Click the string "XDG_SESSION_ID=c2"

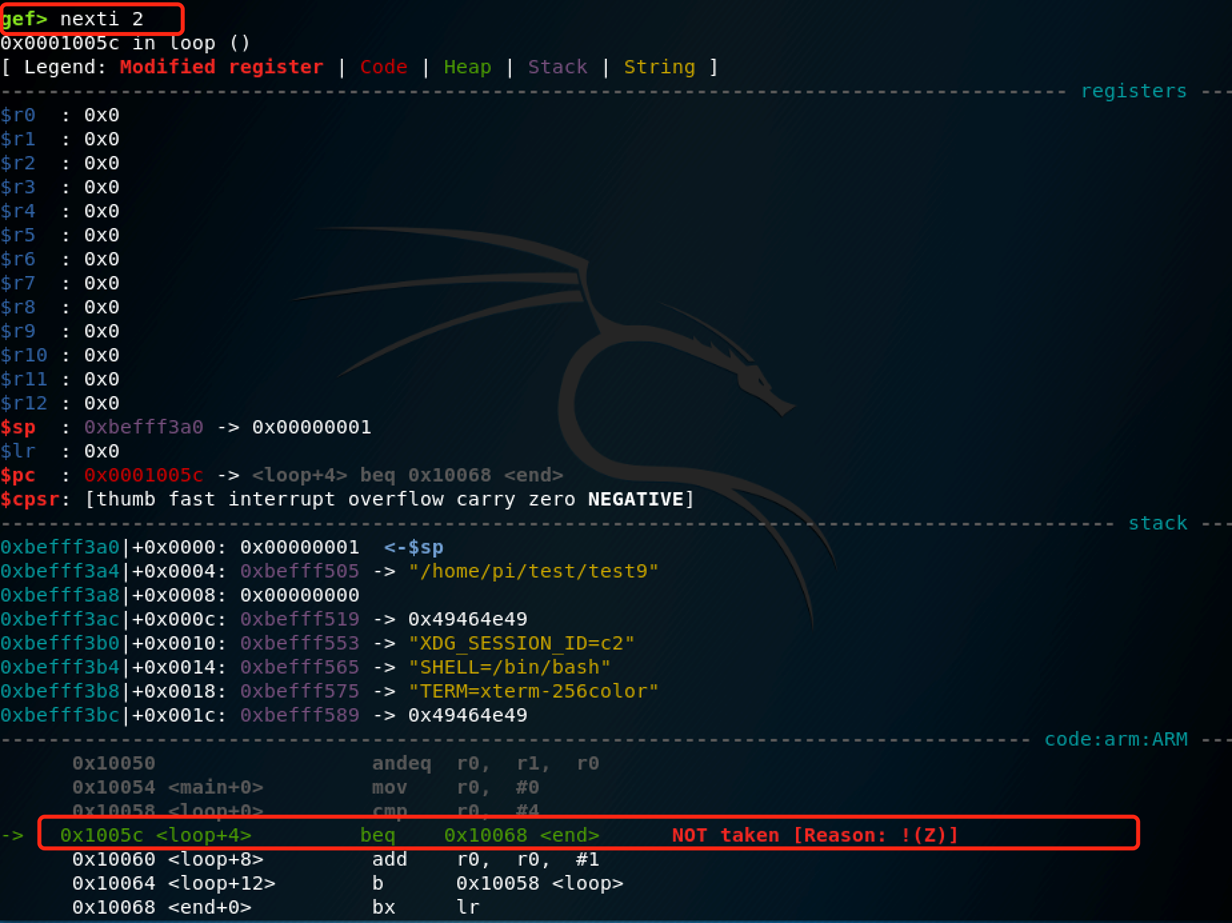522,643
